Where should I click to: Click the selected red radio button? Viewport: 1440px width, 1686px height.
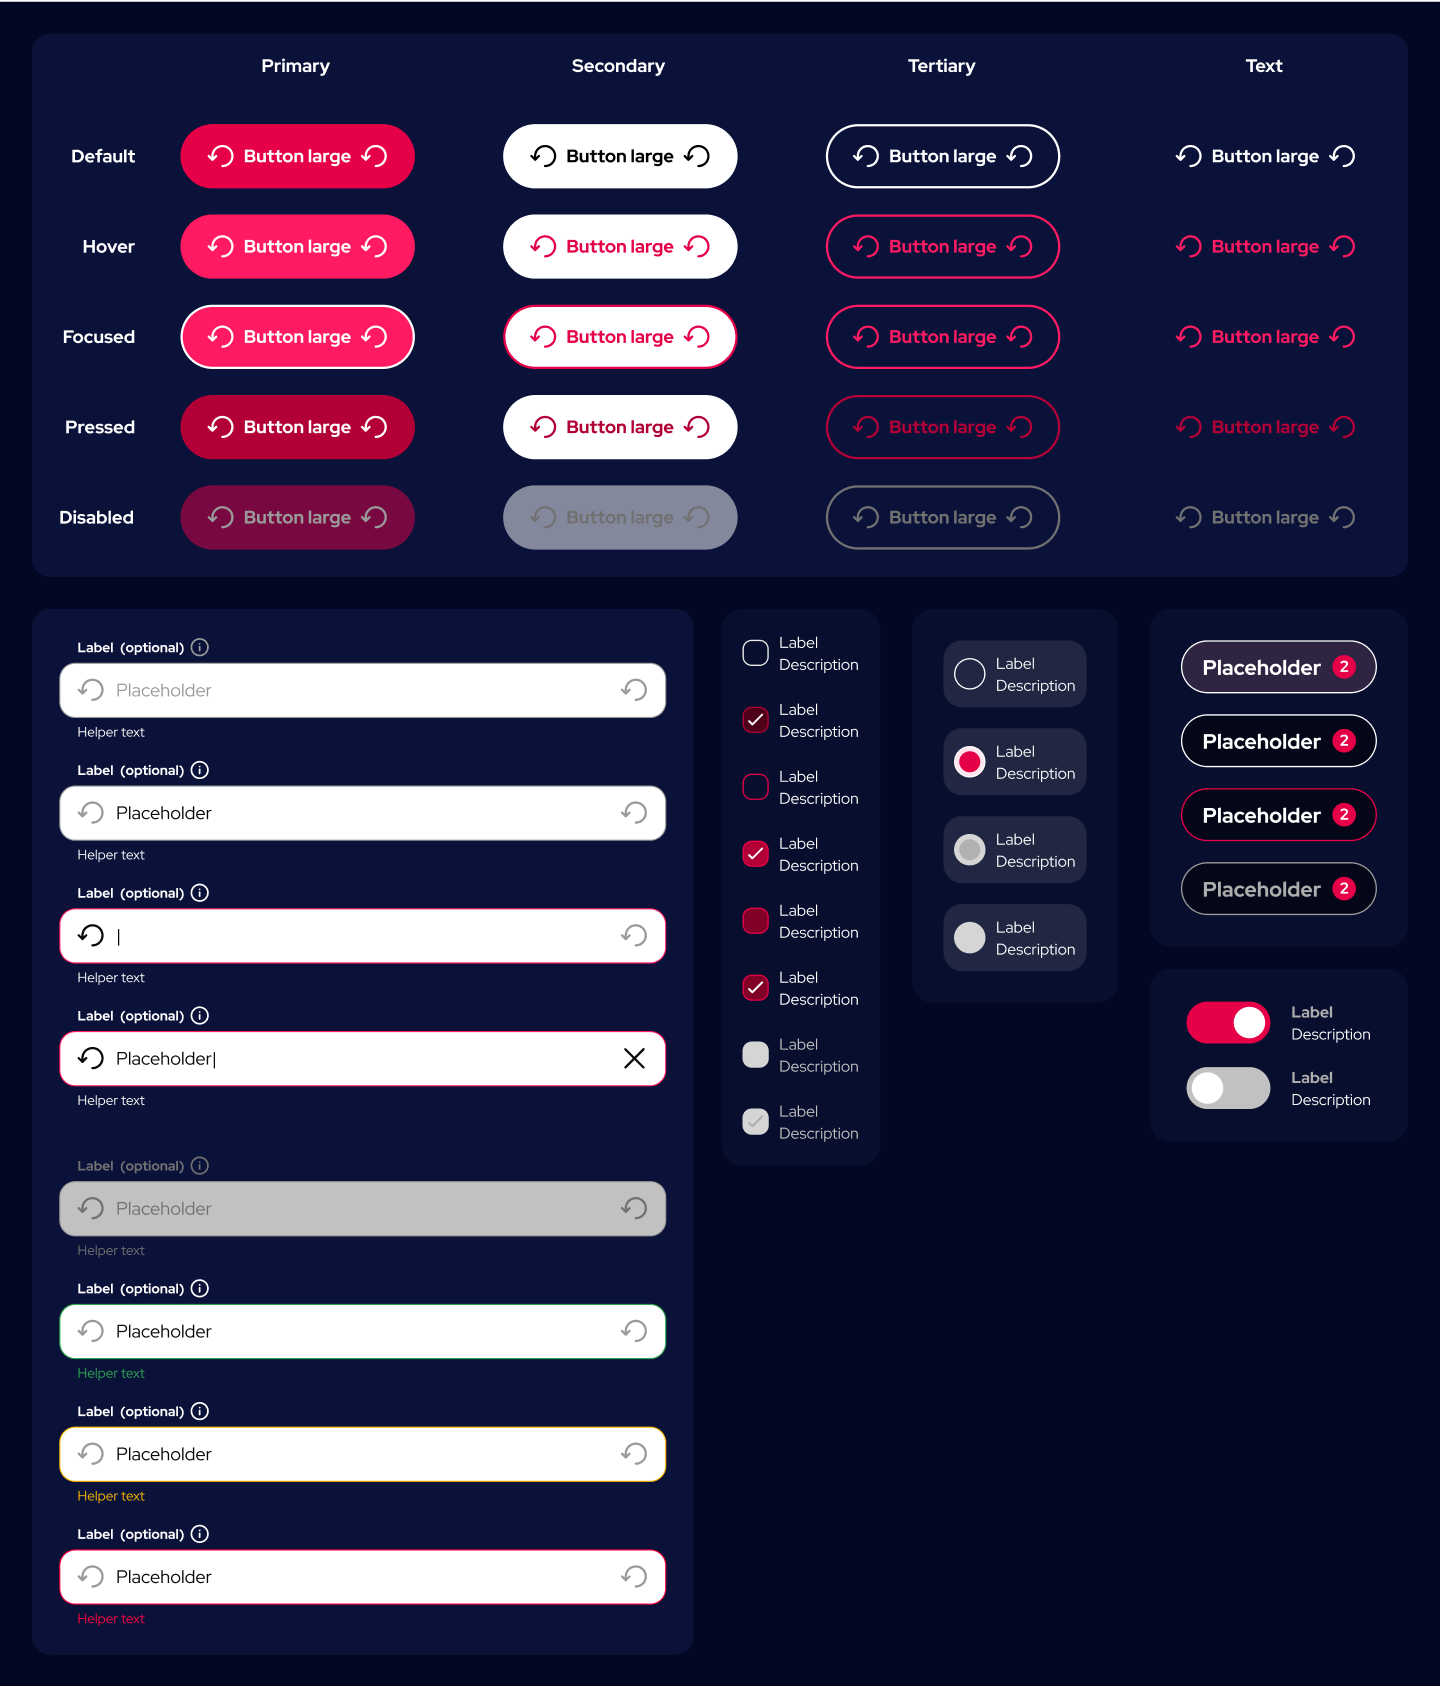970,762
